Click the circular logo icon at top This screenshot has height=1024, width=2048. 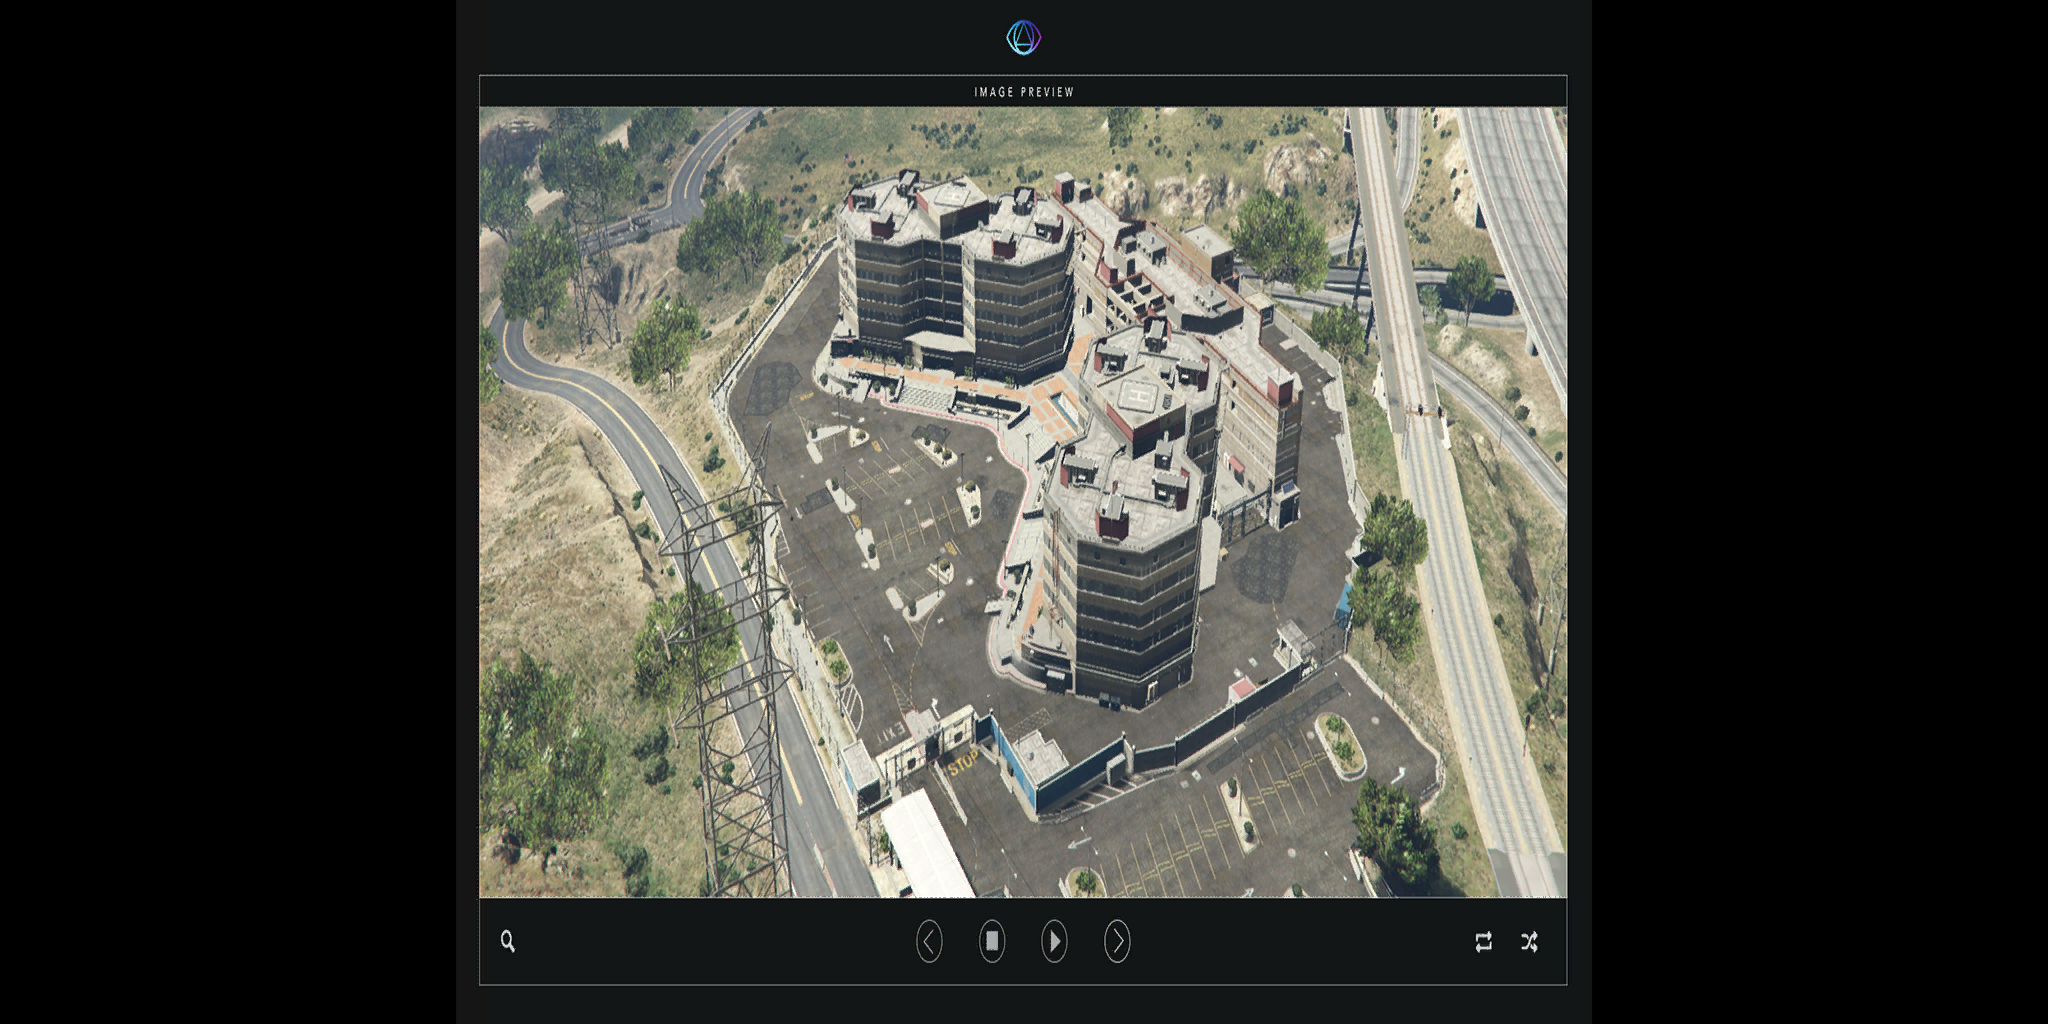pyautogui.click(x=1023, y=38)
